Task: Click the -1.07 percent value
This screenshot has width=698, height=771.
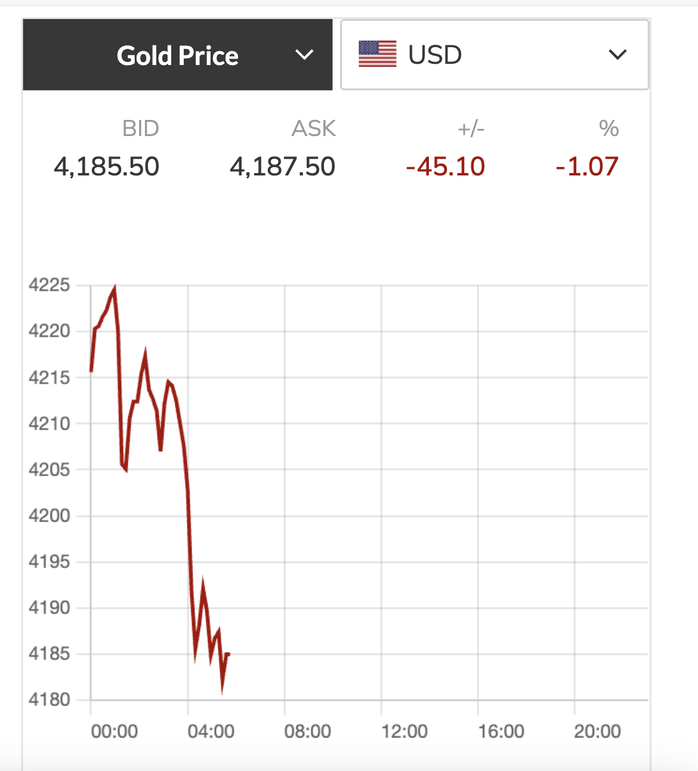Action: pos(587,166)
